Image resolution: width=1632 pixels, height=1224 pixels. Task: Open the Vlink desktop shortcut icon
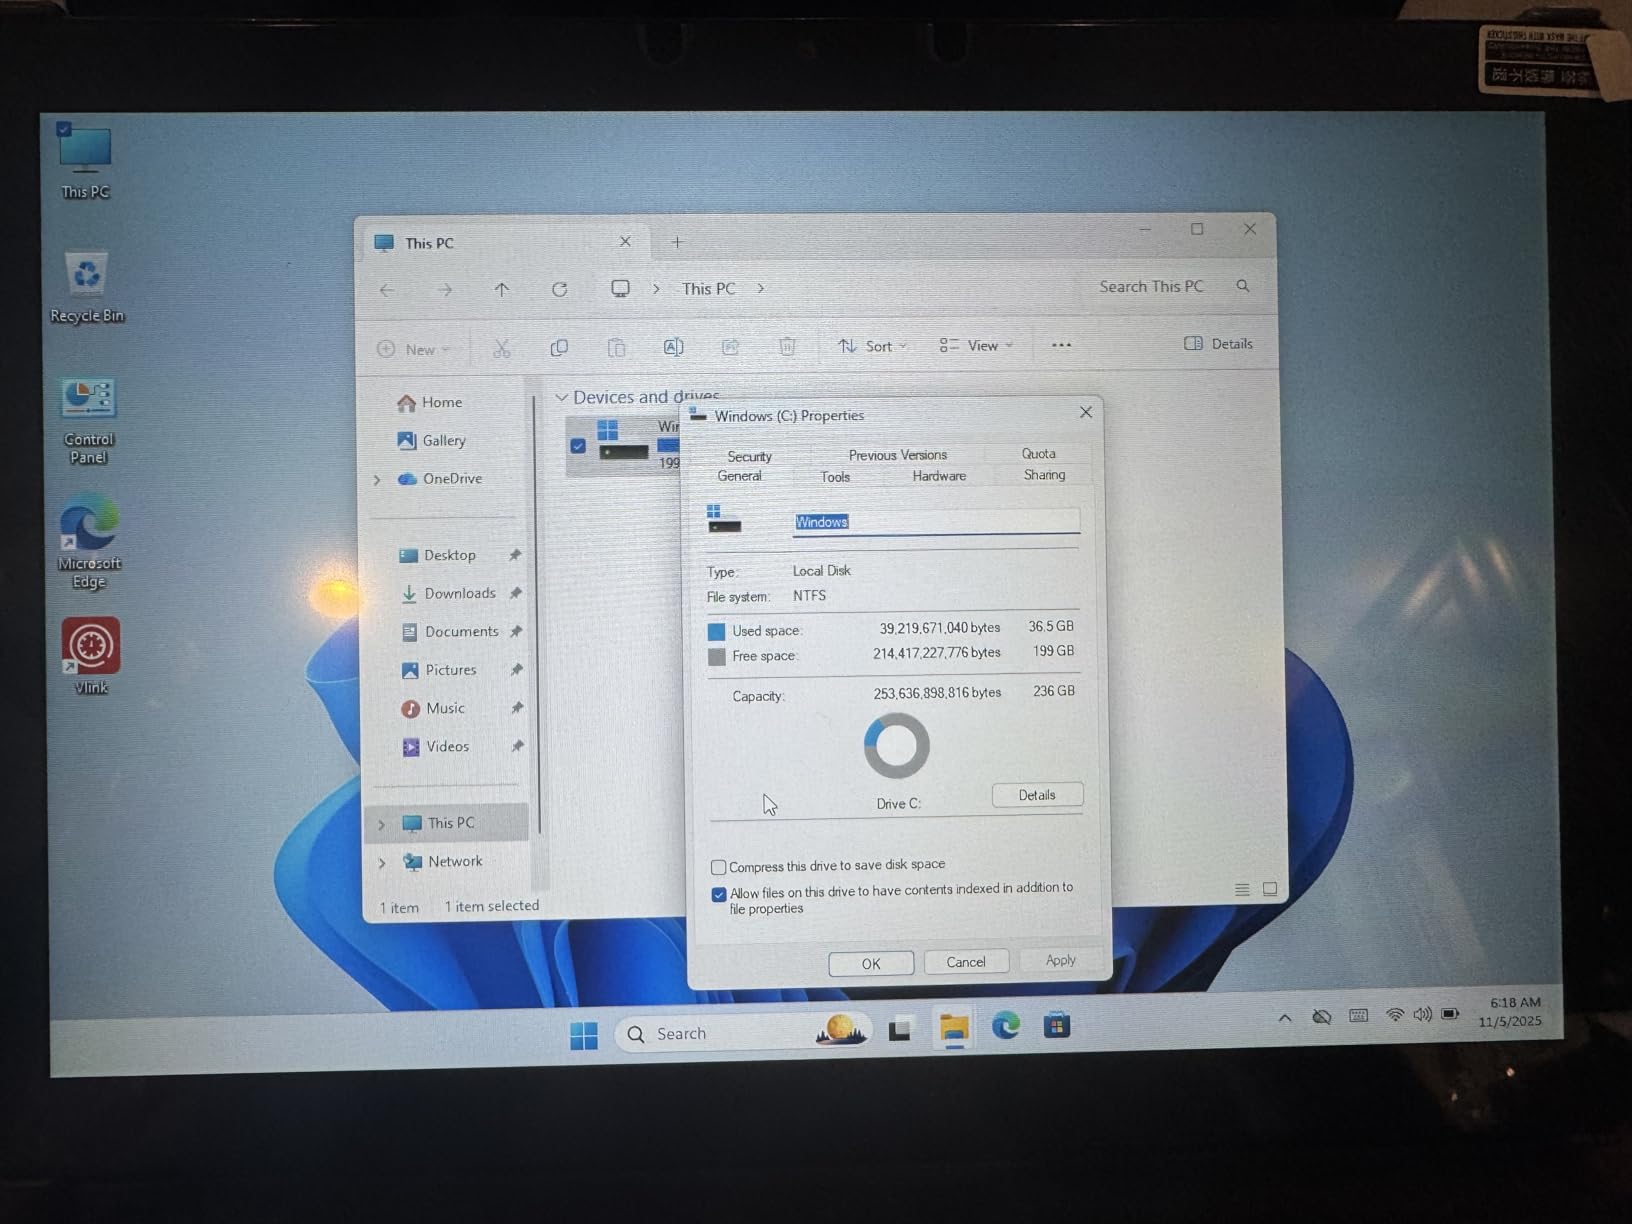click(x=91, y=647)
